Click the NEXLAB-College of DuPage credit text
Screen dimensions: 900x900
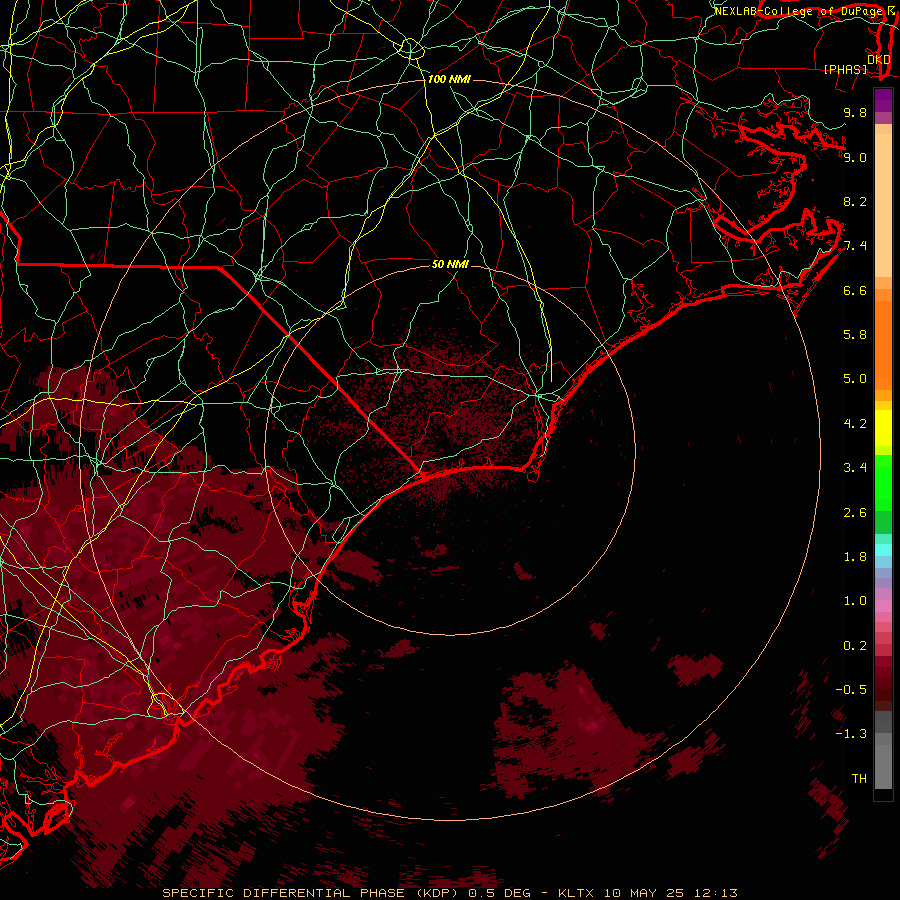801,11
